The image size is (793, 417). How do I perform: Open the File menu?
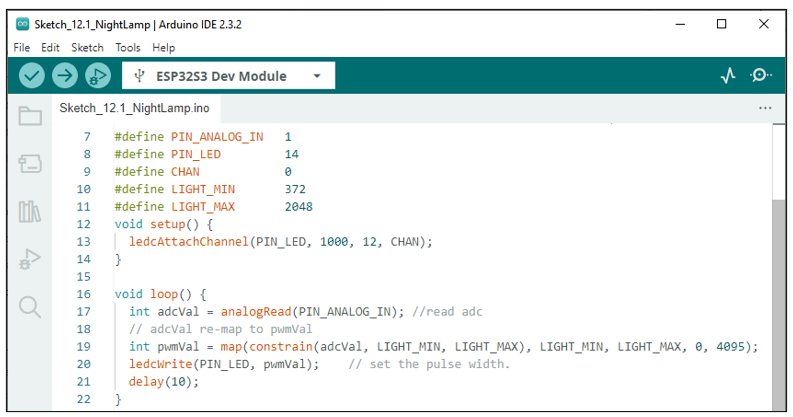pos(22,48)
